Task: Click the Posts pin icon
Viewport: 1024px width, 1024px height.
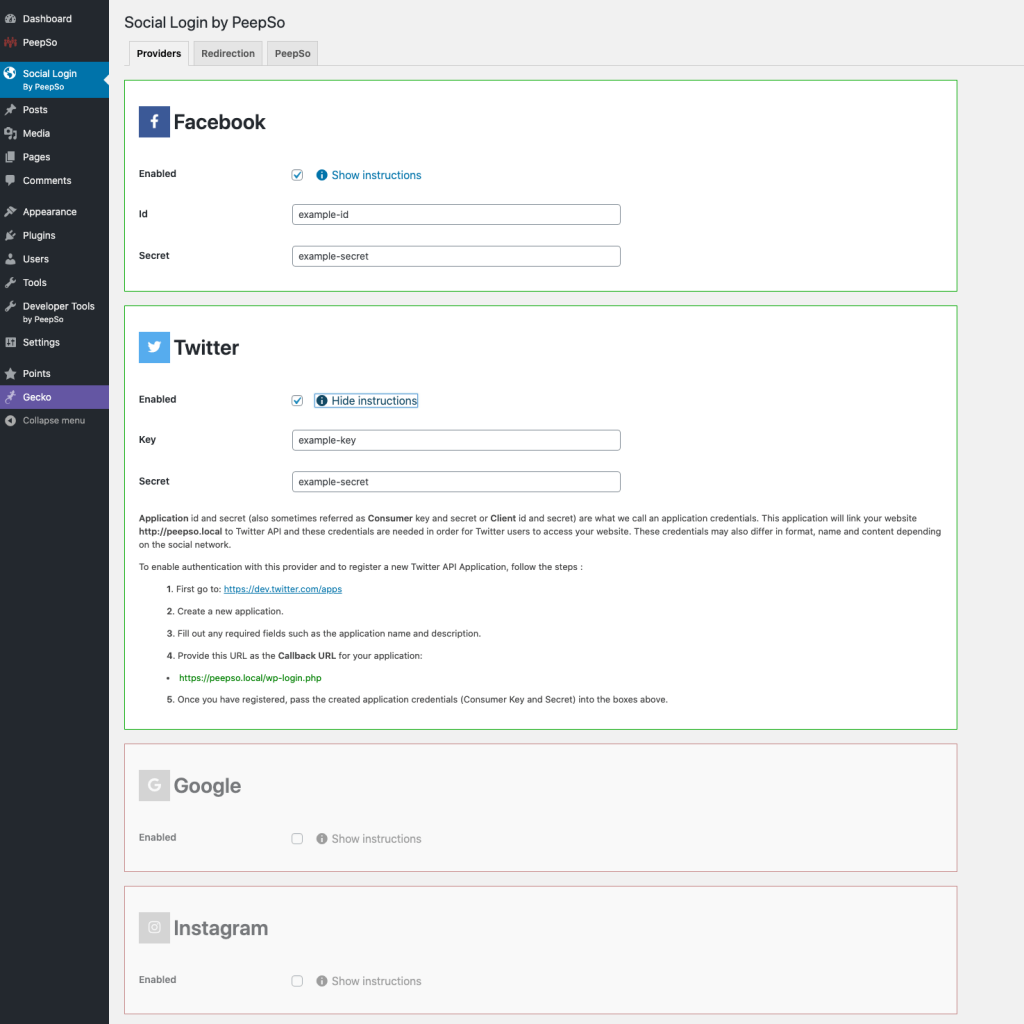Action: 10,110
